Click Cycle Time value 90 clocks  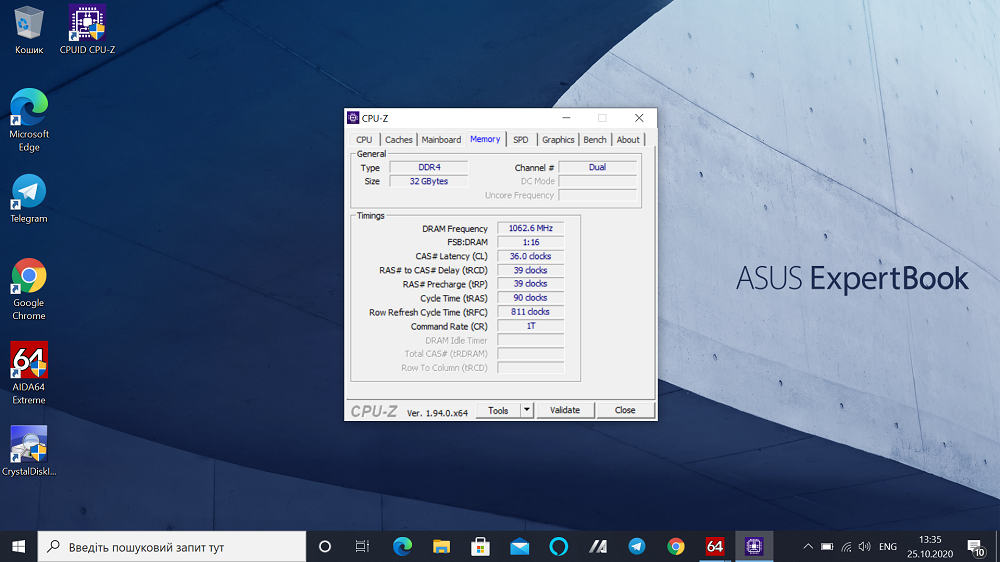point(531,298)
